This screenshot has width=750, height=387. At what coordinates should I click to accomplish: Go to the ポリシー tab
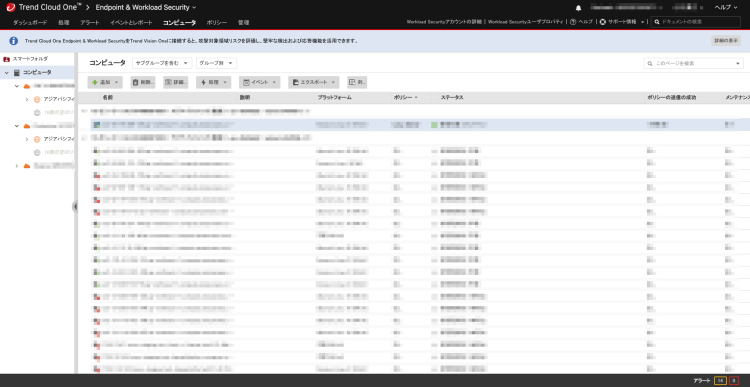[x=217, y=22]
